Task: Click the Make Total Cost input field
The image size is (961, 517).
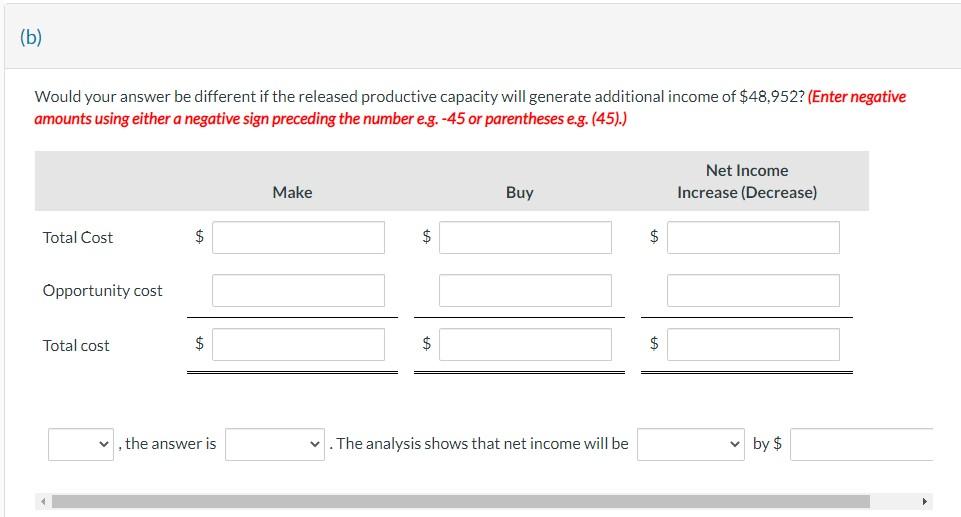Action: coord(298,238)
